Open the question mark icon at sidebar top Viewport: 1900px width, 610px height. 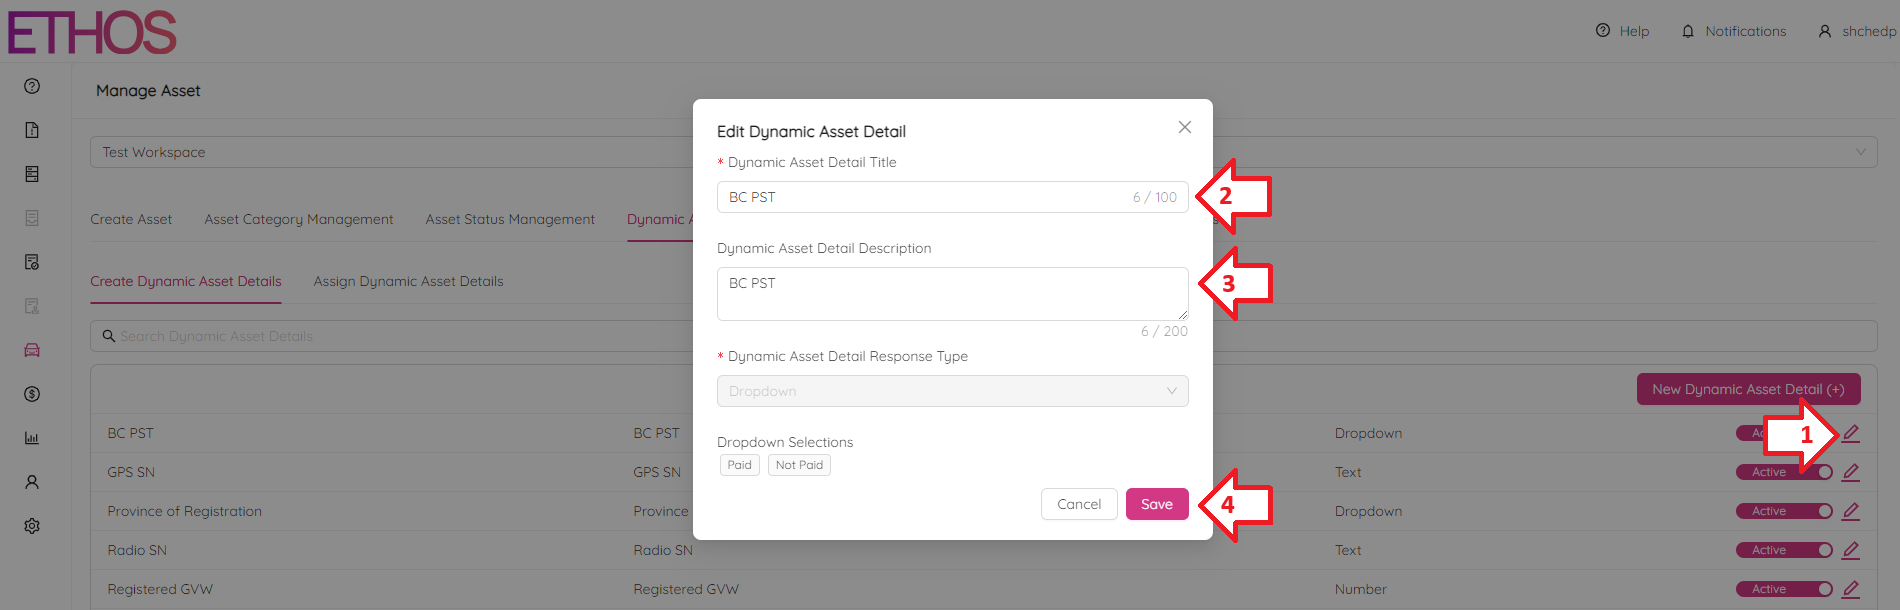32,86
